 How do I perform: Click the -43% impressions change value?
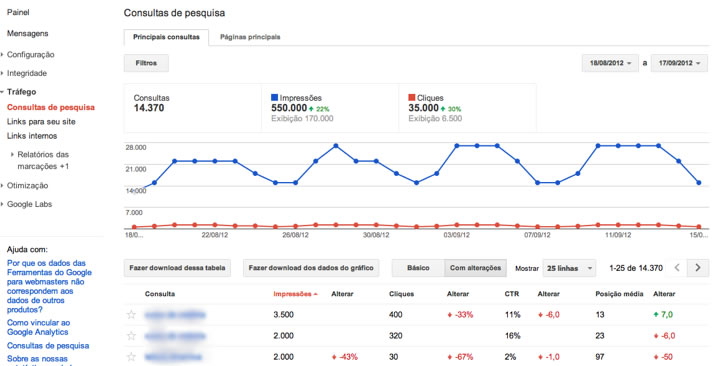pyautogui.click(x=344, y=357)
